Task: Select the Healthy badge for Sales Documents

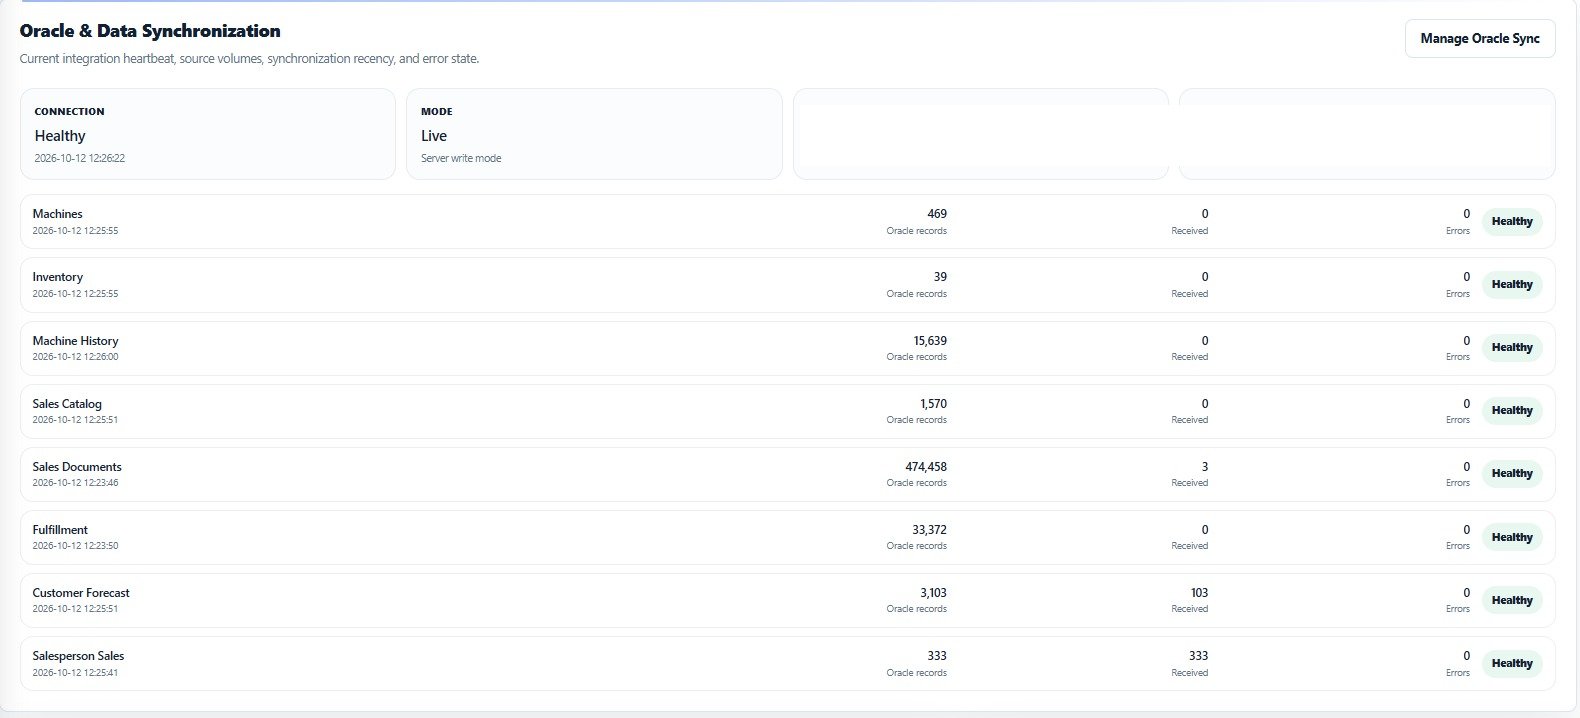Action: click(x=1512, y=474)
